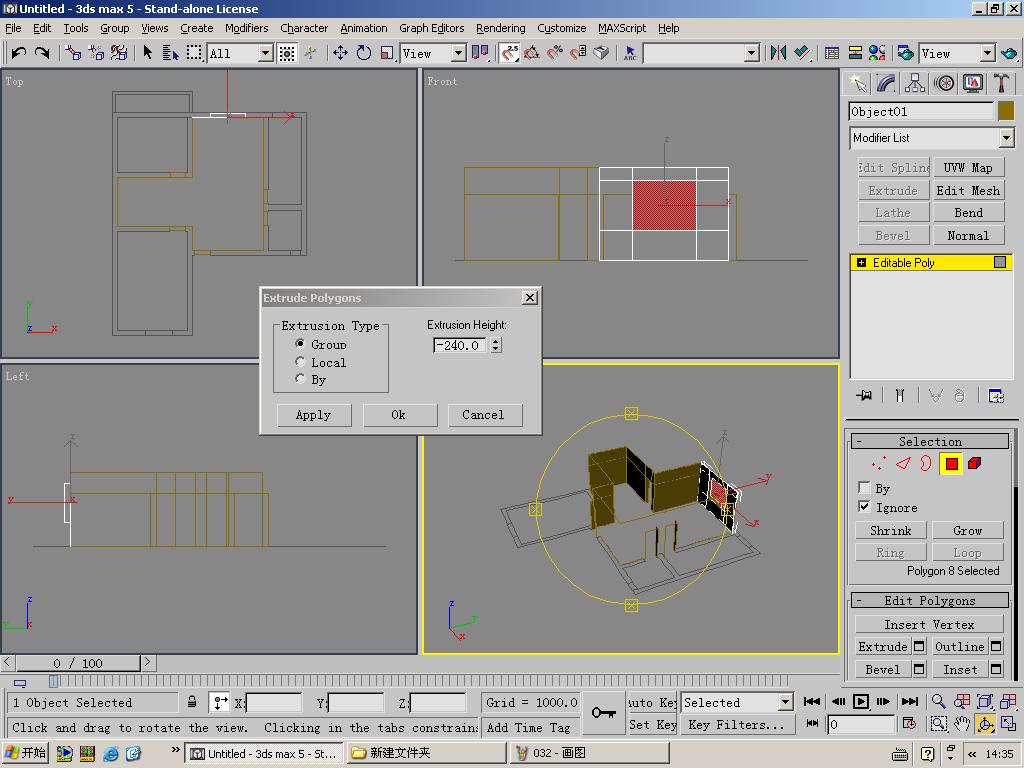Open the All selection filter dropdown
Screen dimensions: 1024x768
coord(266,53)
